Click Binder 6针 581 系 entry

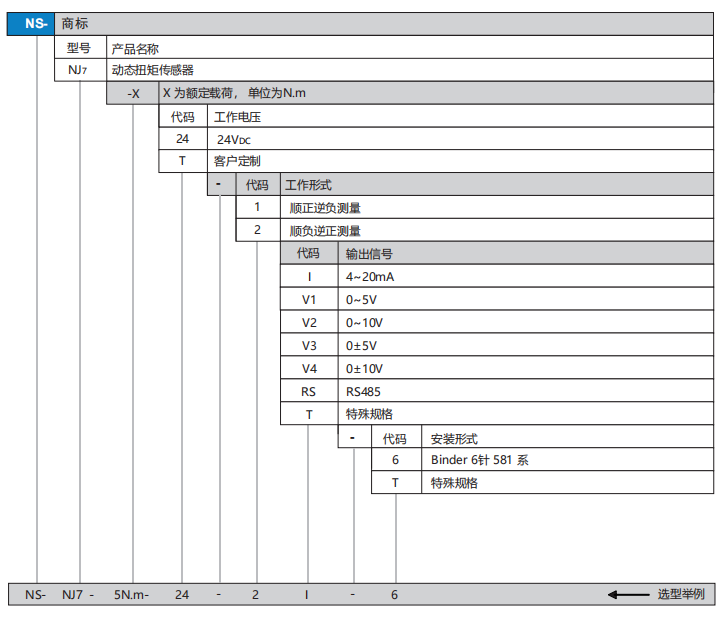pos(480,460)
